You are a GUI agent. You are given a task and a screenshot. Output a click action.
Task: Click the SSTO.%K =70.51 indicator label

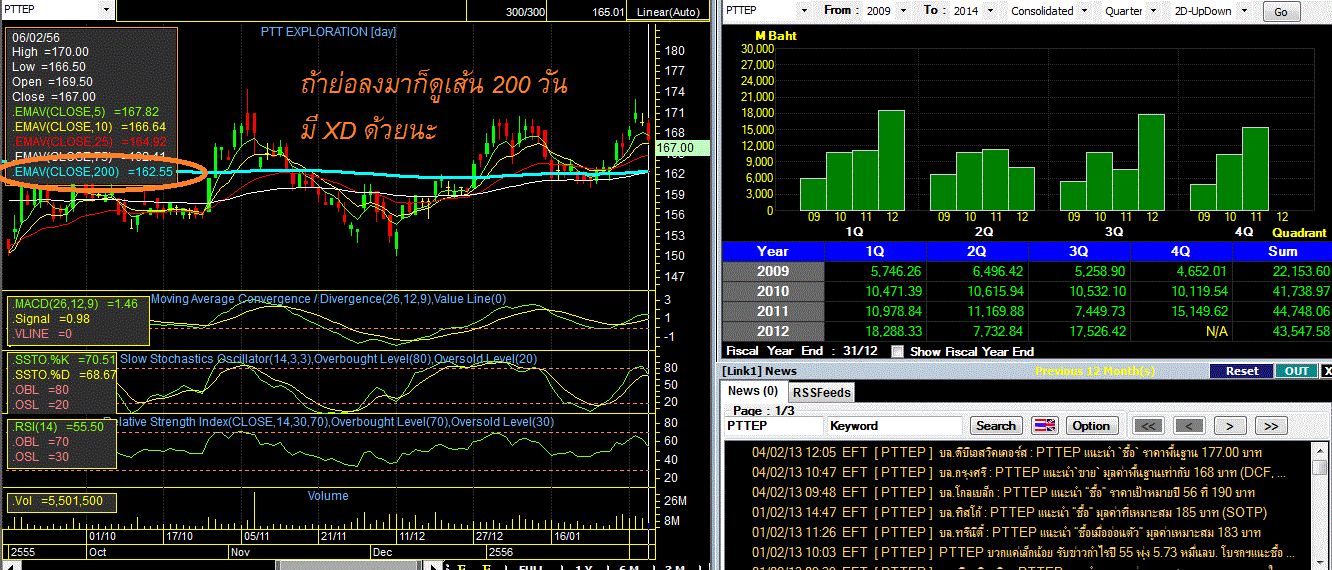(64, 359)
